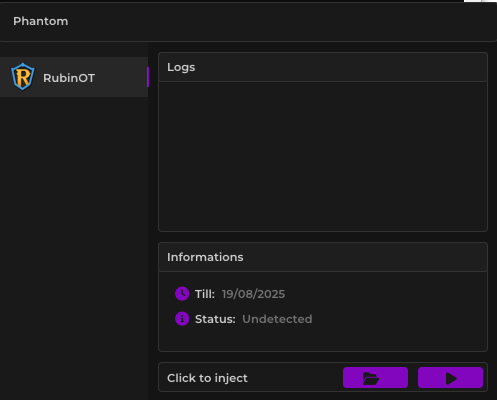Click the Informations panel header

[323, 257]
